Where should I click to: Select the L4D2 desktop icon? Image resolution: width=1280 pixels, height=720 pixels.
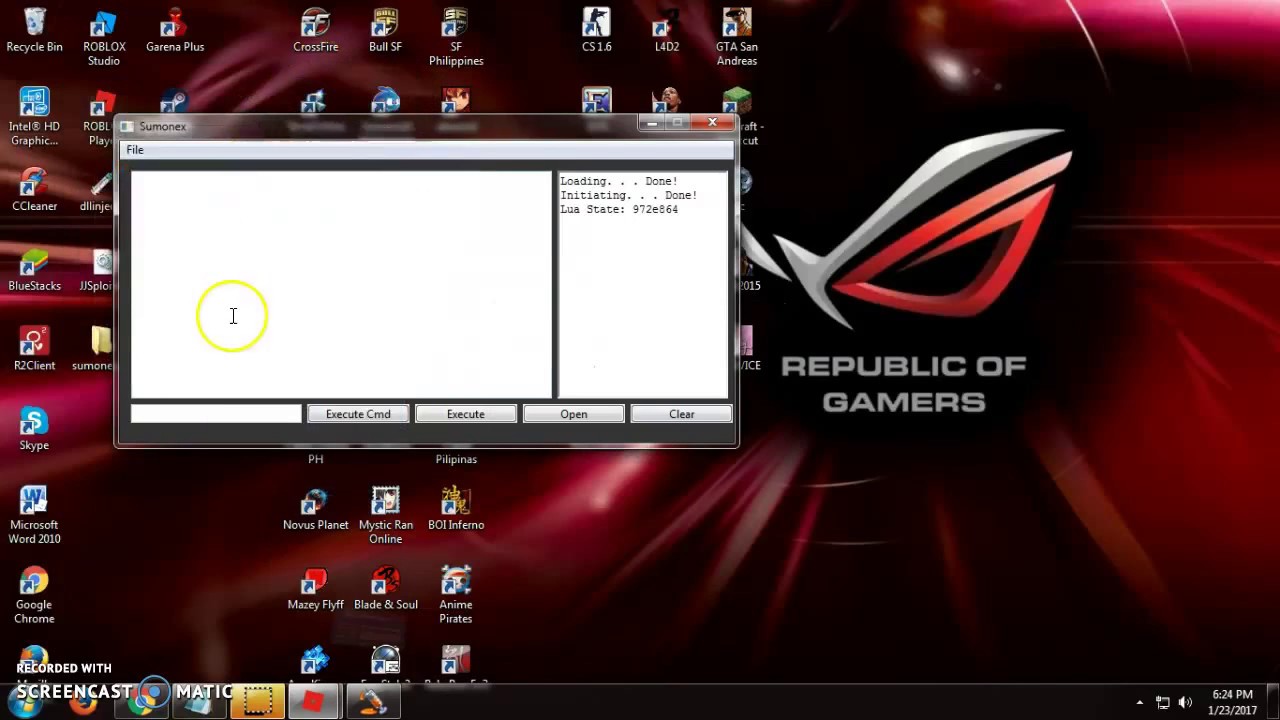(667, 31)
